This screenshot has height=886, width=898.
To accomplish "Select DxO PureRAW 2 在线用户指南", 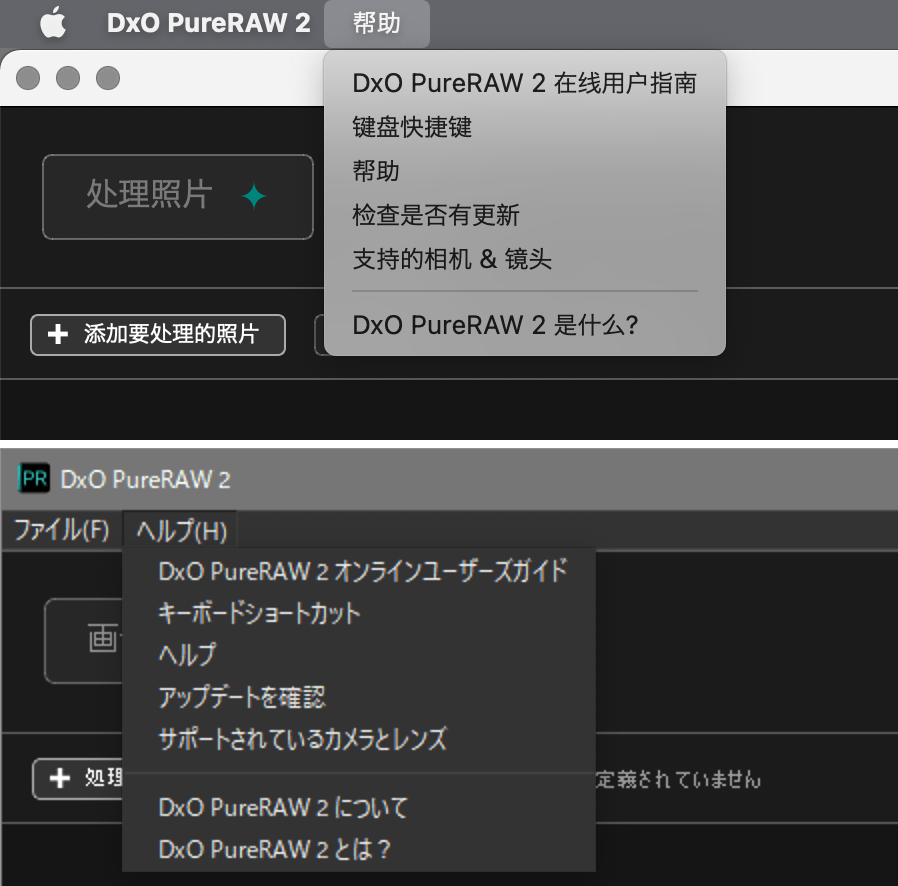I will 525,83.
